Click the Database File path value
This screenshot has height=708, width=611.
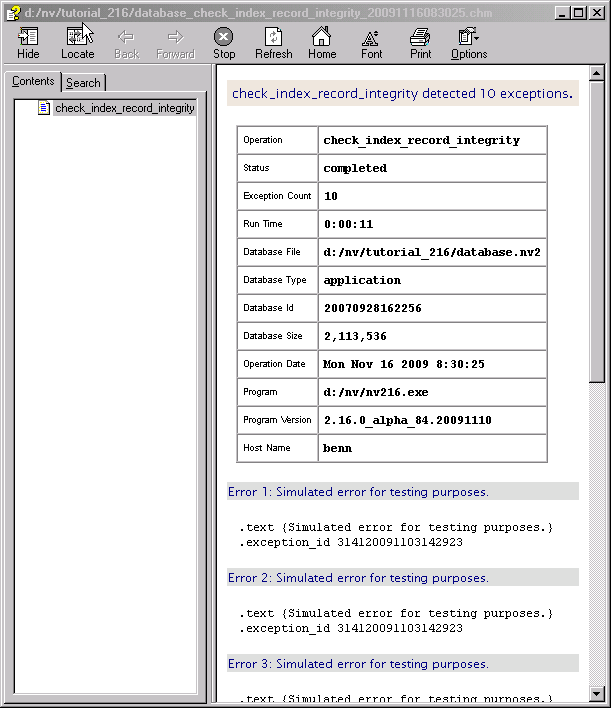(431, 252)
